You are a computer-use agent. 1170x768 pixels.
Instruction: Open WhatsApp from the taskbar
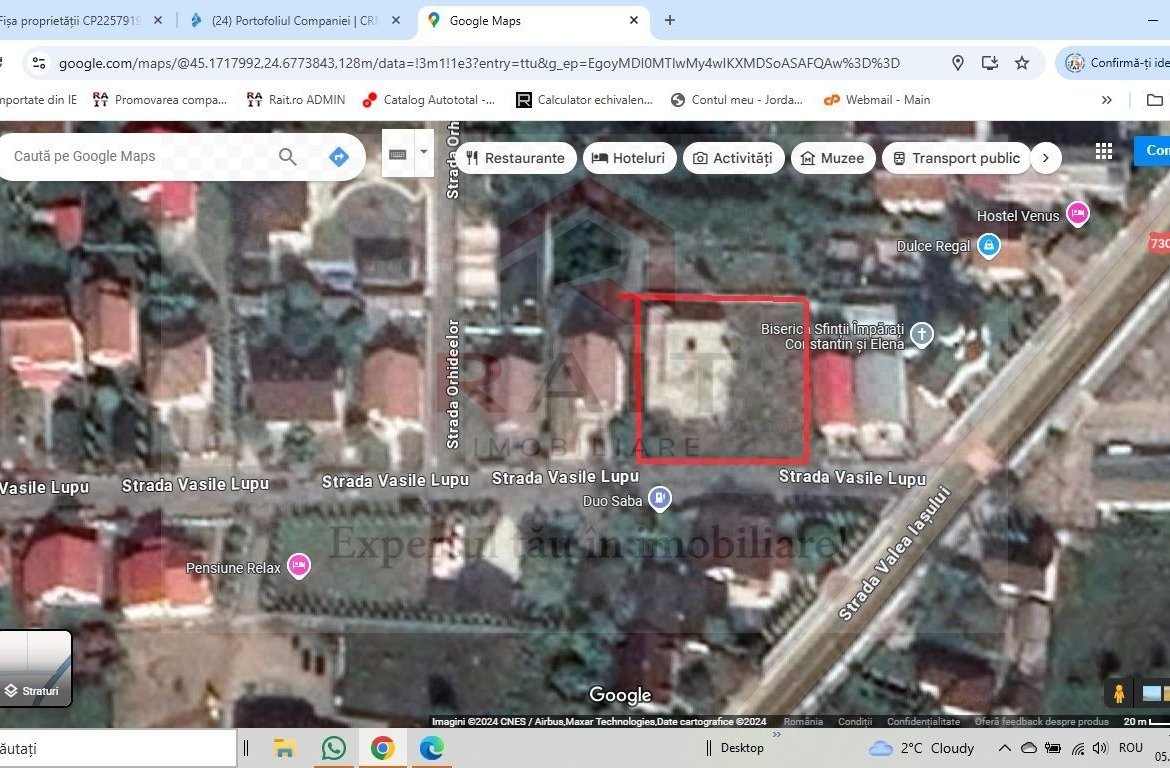[x=334, y=748]
